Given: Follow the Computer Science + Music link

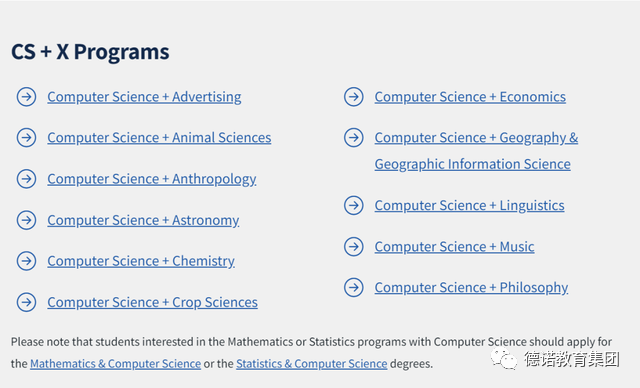Looking at the screenshot, I should click(x=454, y=247).
